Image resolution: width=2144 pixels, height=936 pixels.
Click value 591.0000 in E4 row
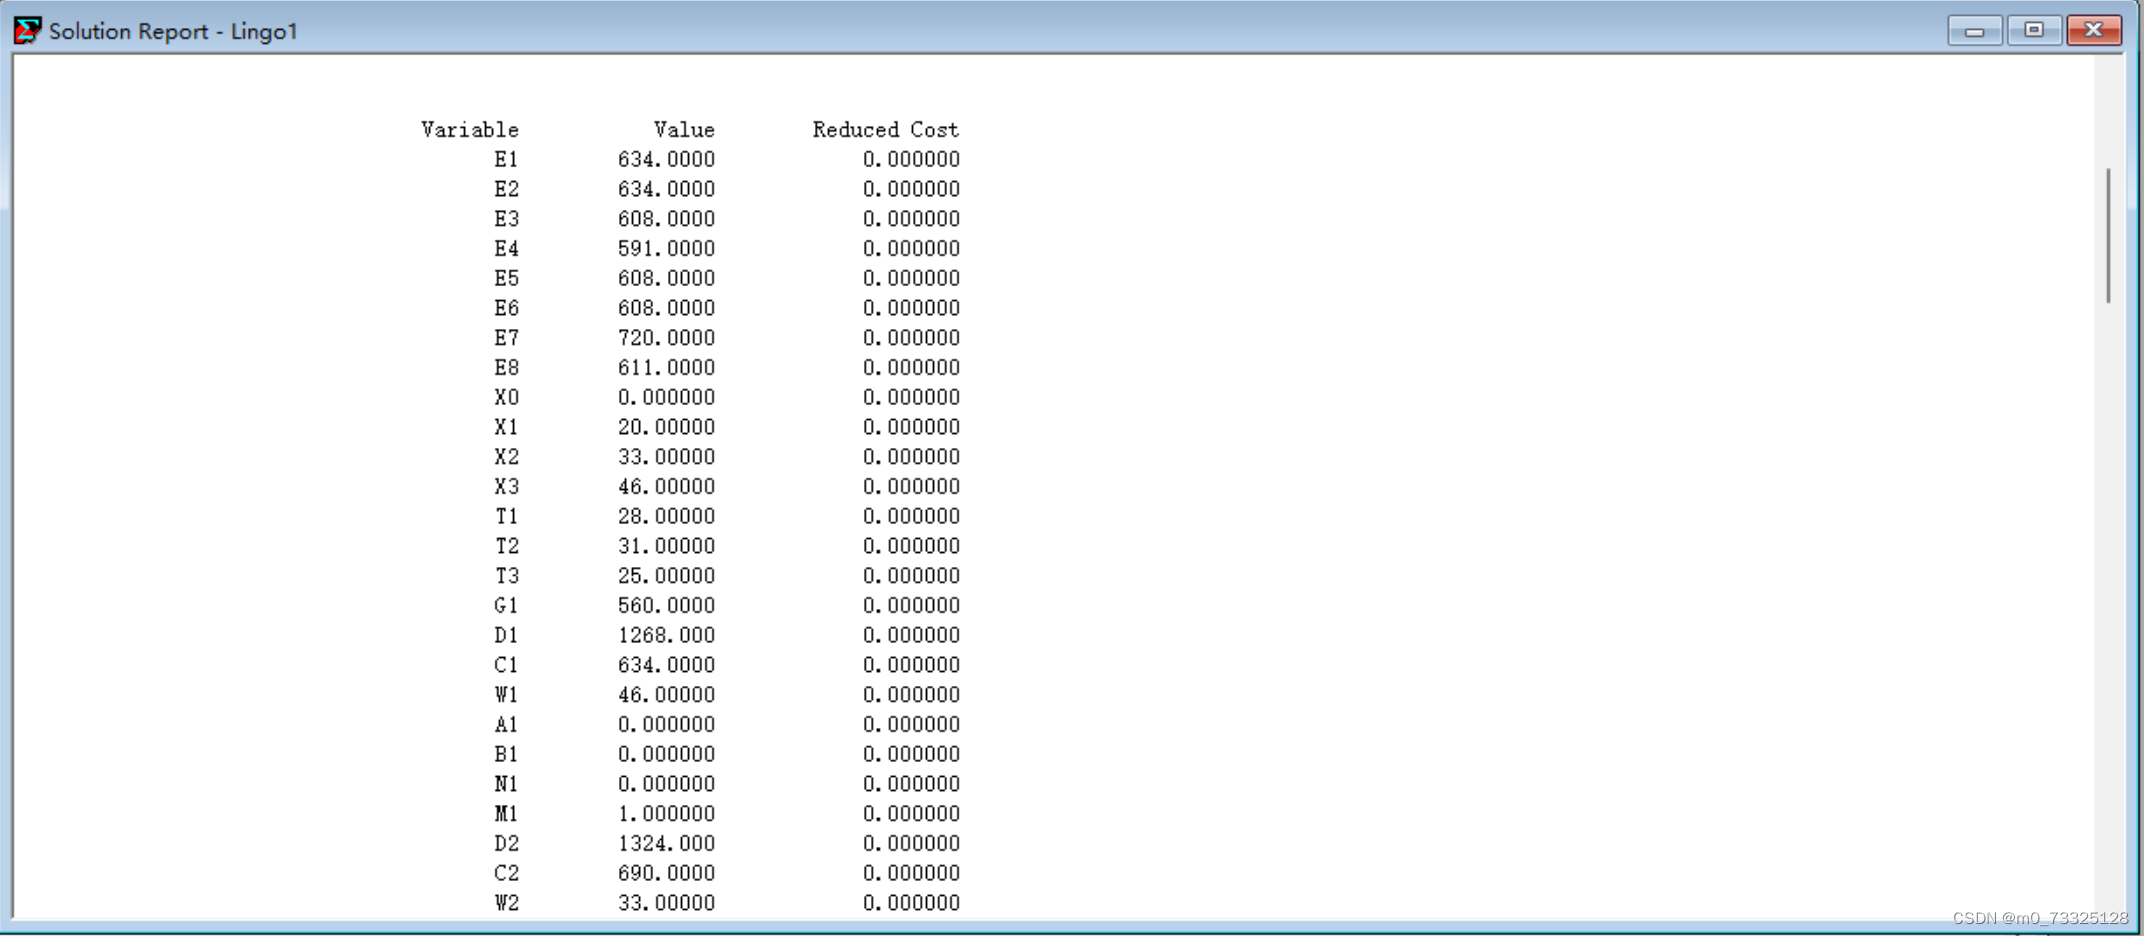pyautogui.click(x=666, y=248)
